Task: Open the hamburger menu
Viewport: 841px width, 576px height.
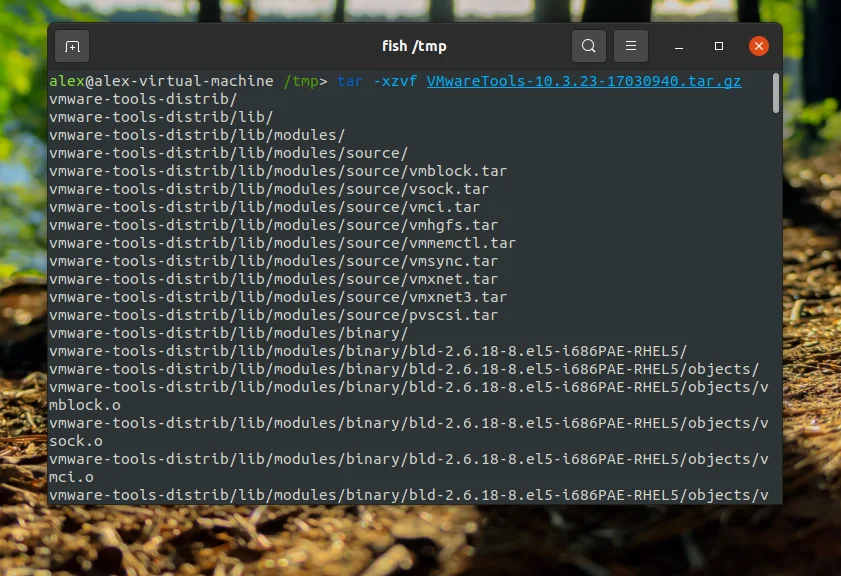Action: (631, 46)
